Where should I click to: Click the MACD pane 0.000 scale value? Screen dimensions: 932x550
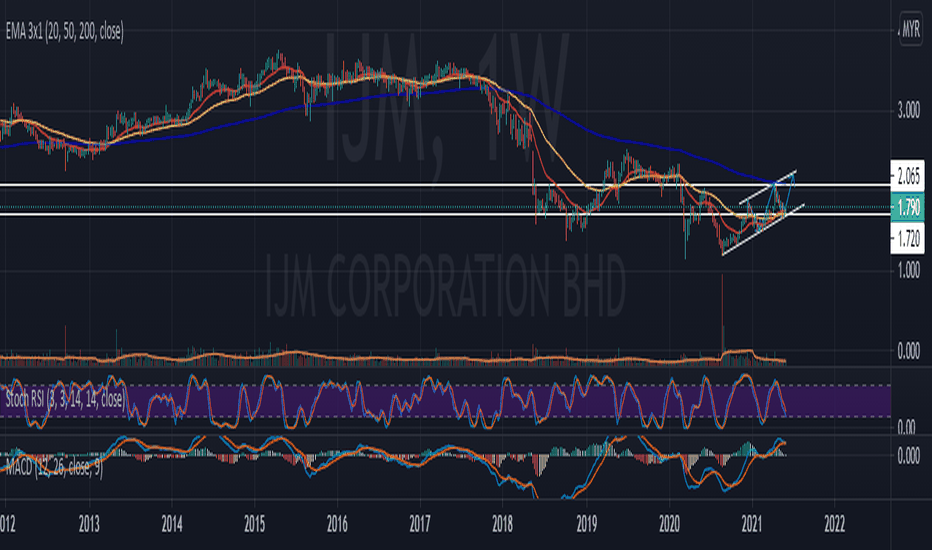coord(908,456)
